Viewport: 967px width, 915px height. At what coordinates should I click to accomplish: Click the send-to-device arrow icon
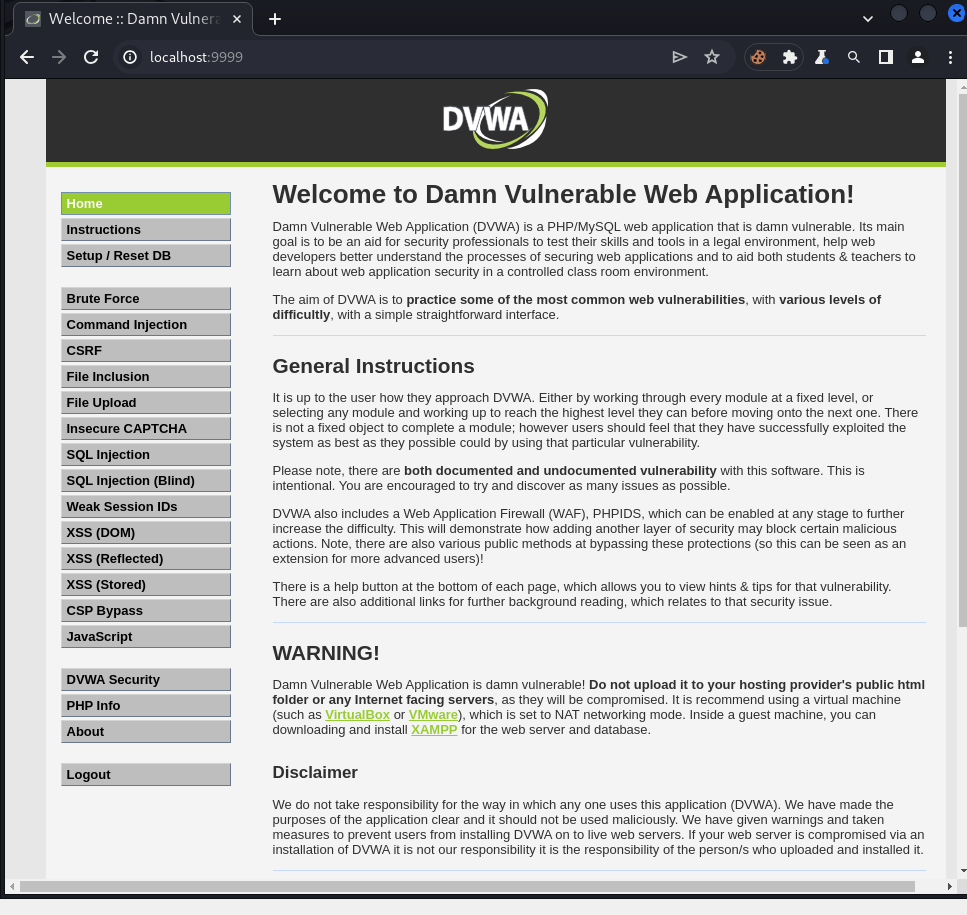point(680,57)
